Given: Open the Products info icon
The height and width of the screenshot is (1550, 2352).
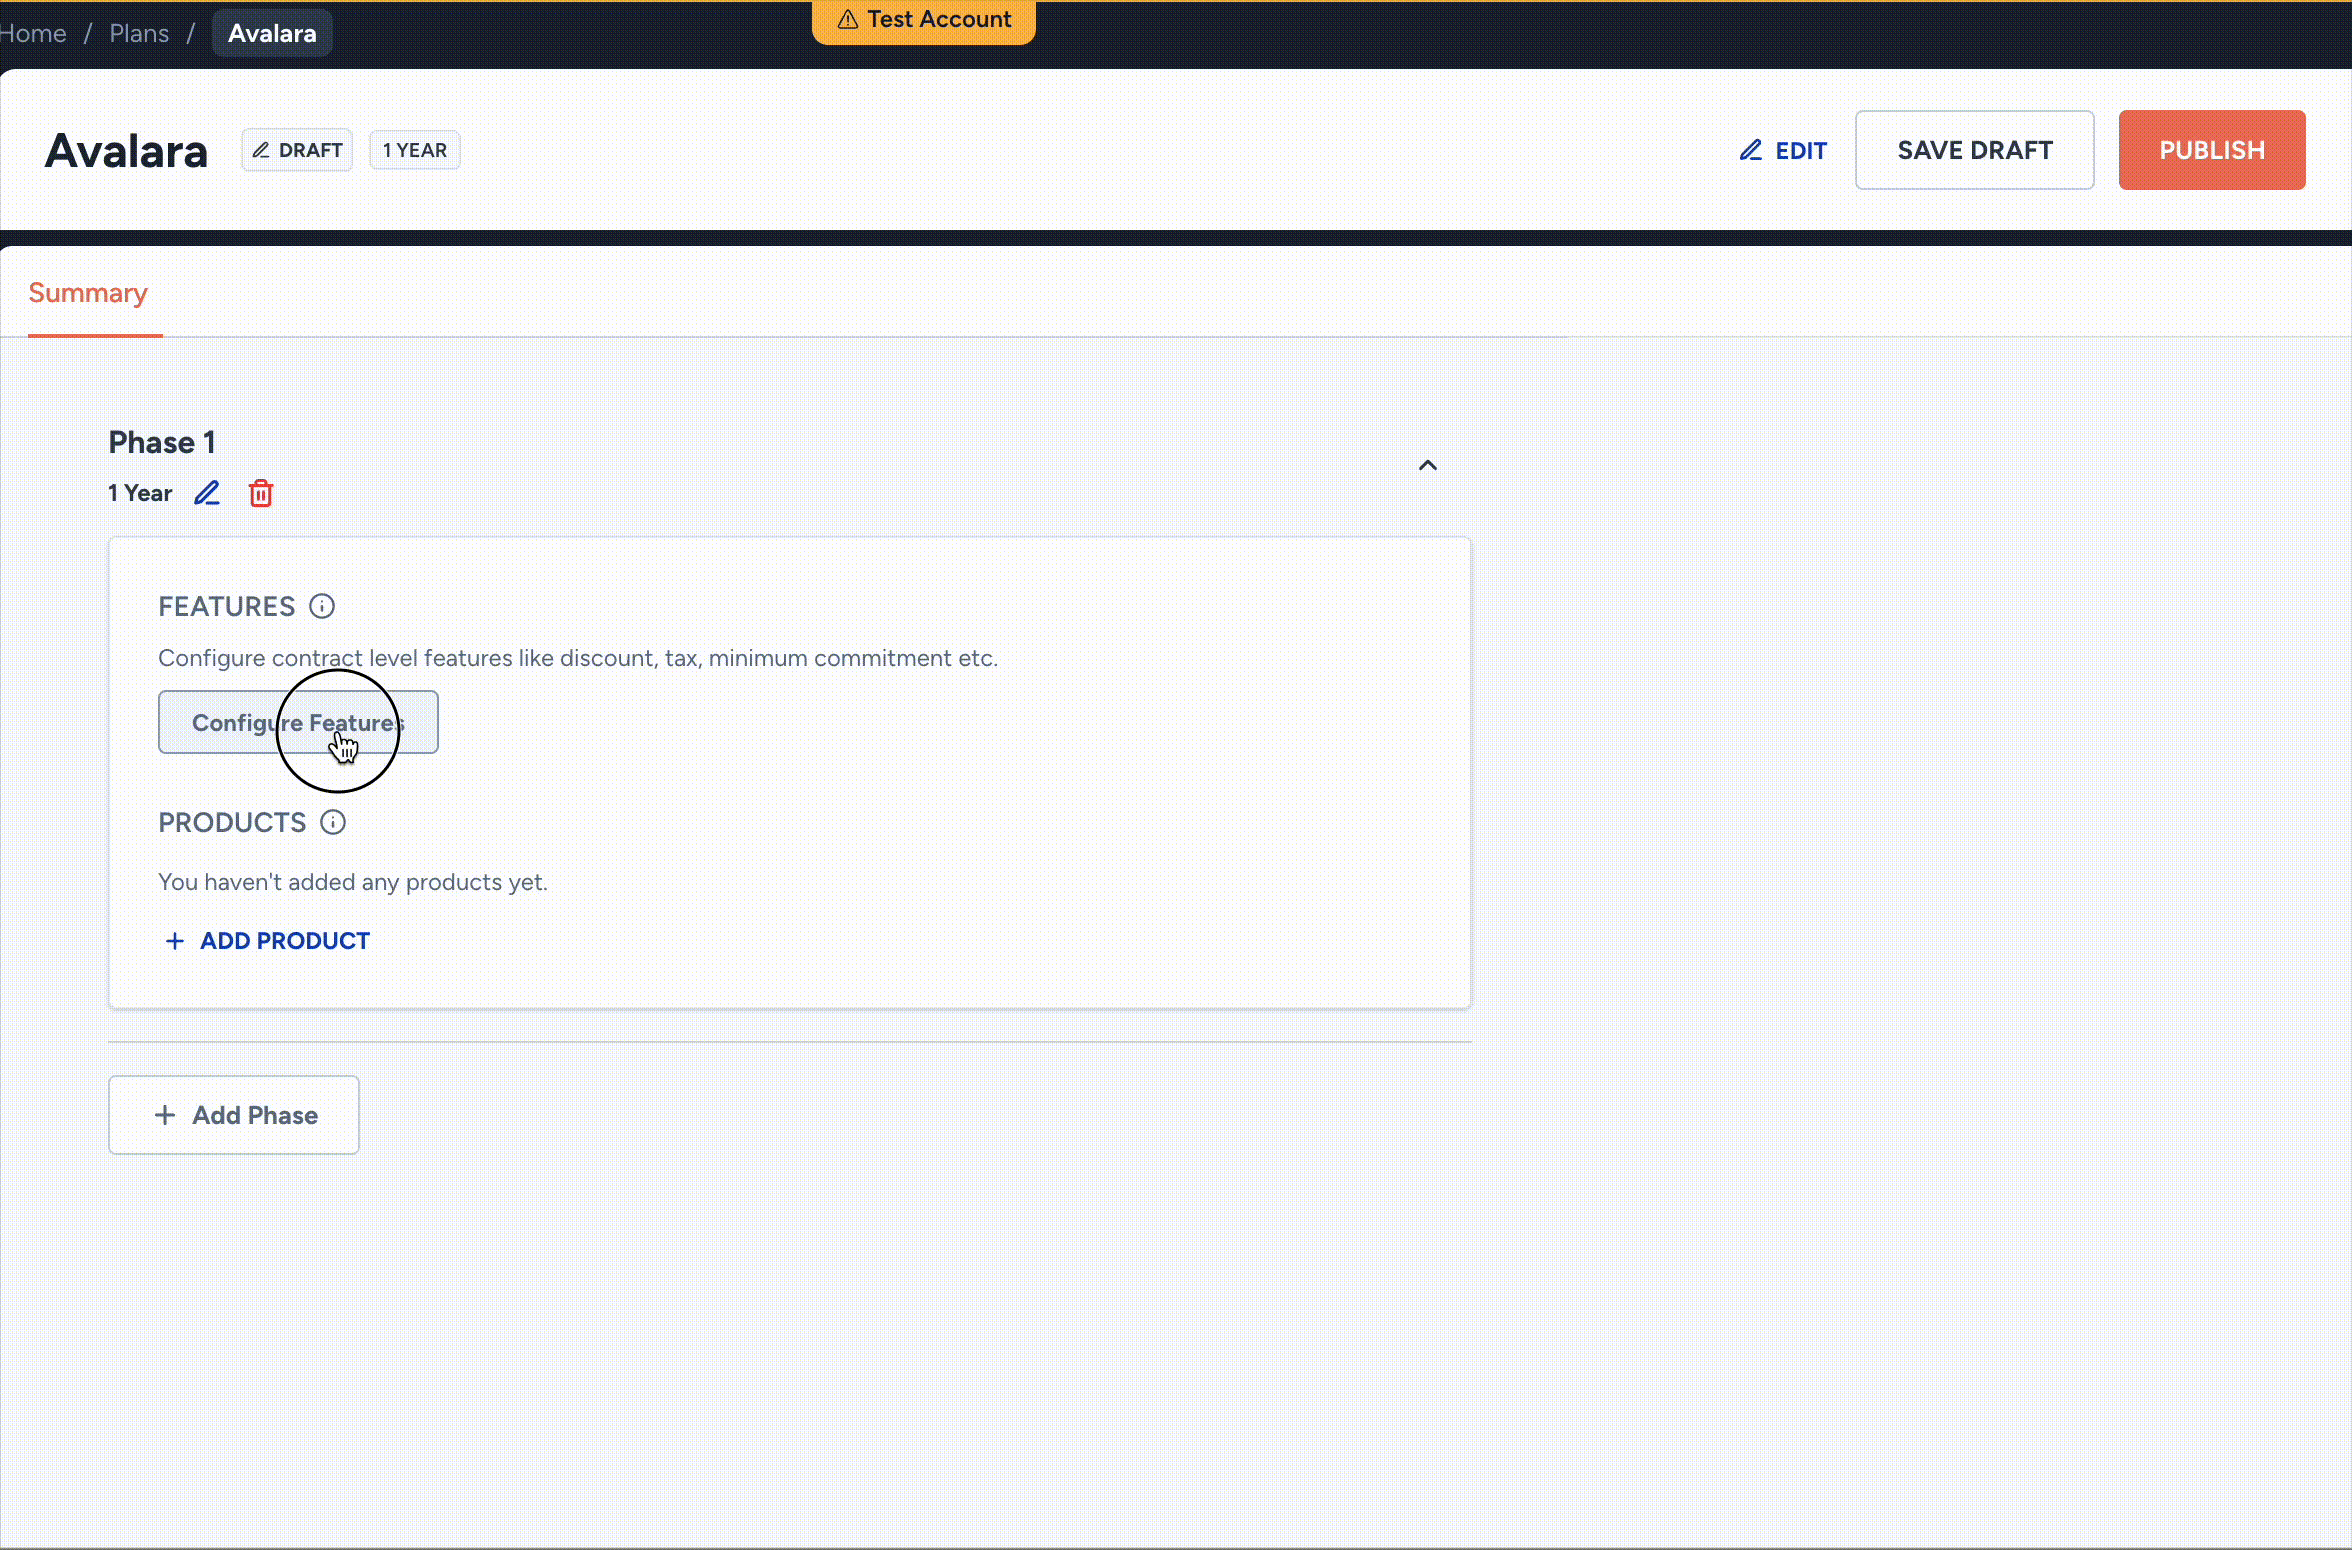Looking at the screenshot, I should [333, 822].
